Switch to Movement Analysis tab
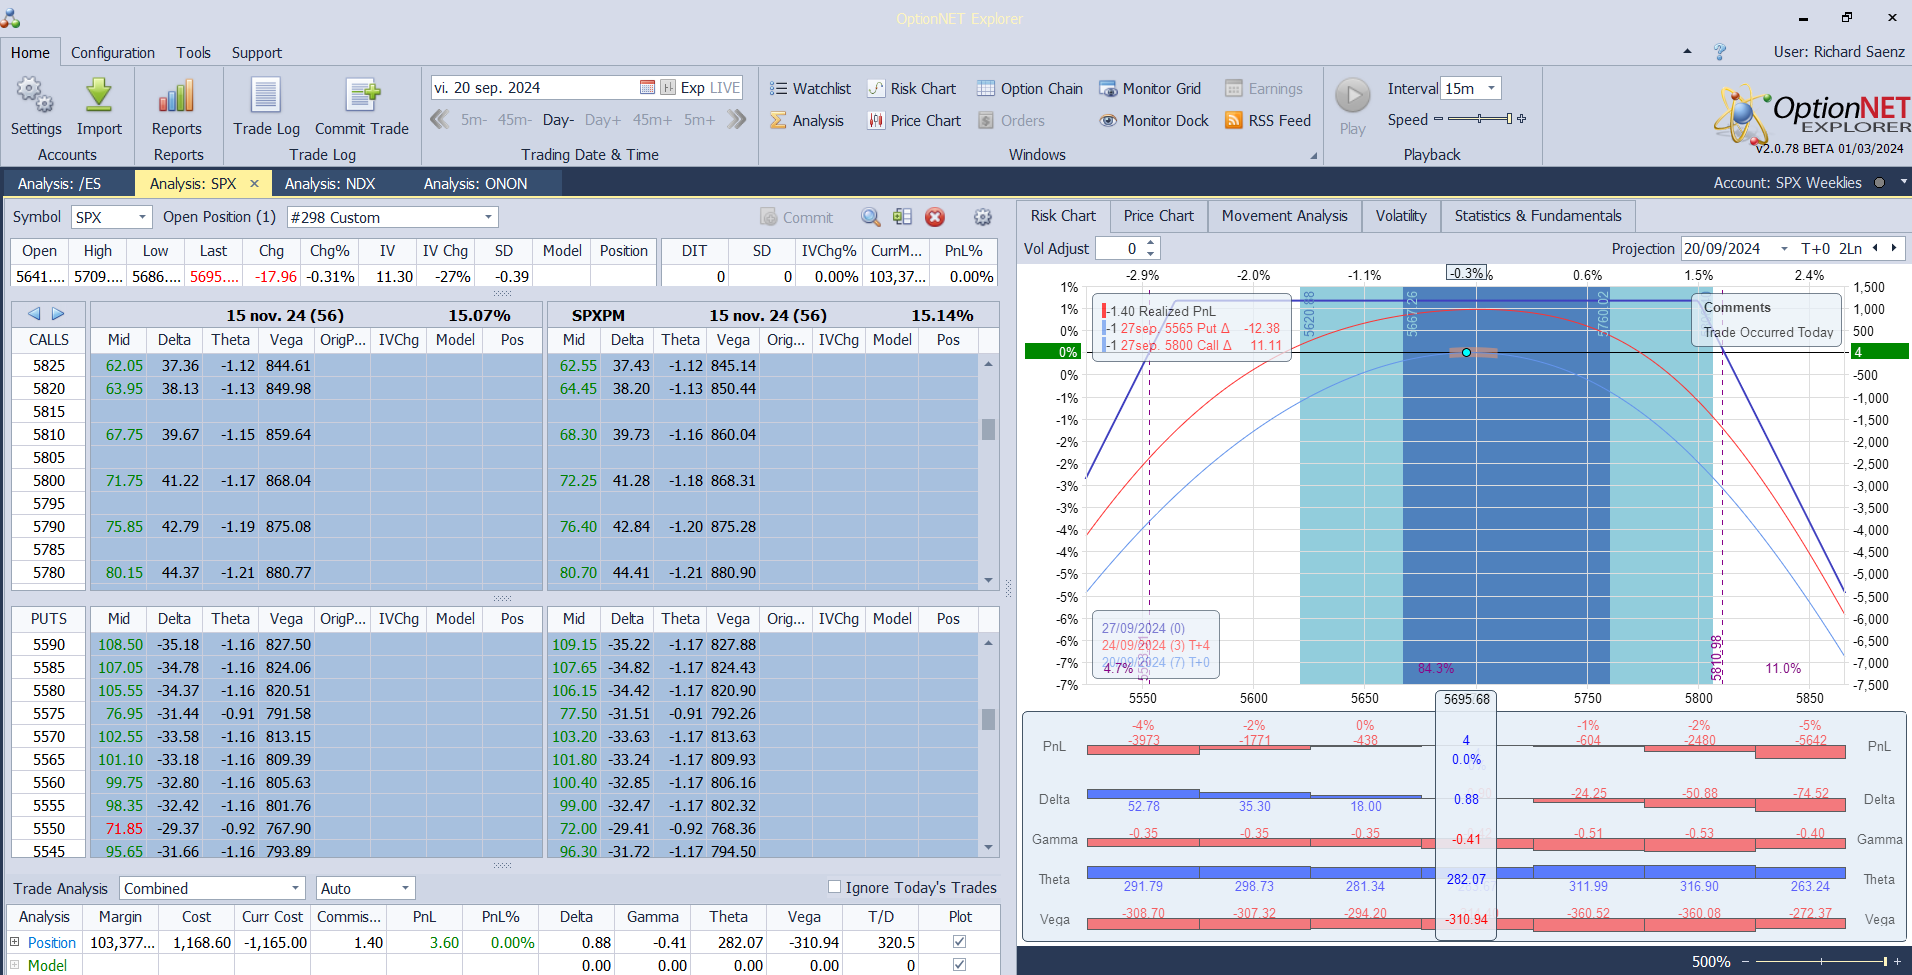This screenshot has width=1912, height=975. click(1284, 216)
